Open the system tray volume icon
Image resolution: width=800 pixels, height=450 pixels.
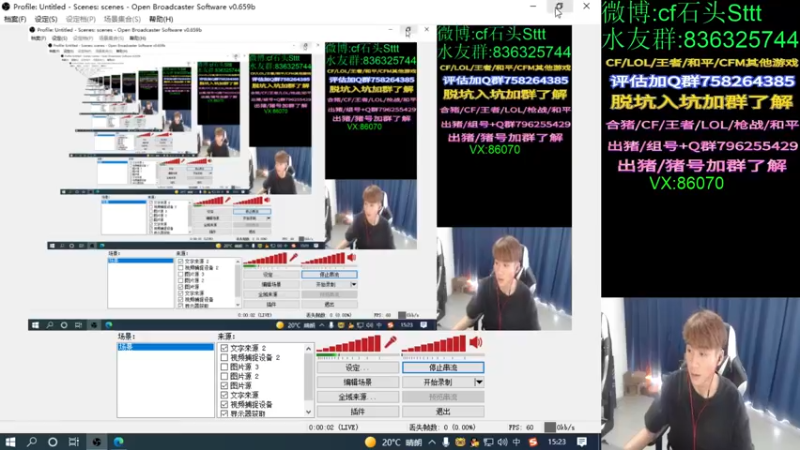503,442
